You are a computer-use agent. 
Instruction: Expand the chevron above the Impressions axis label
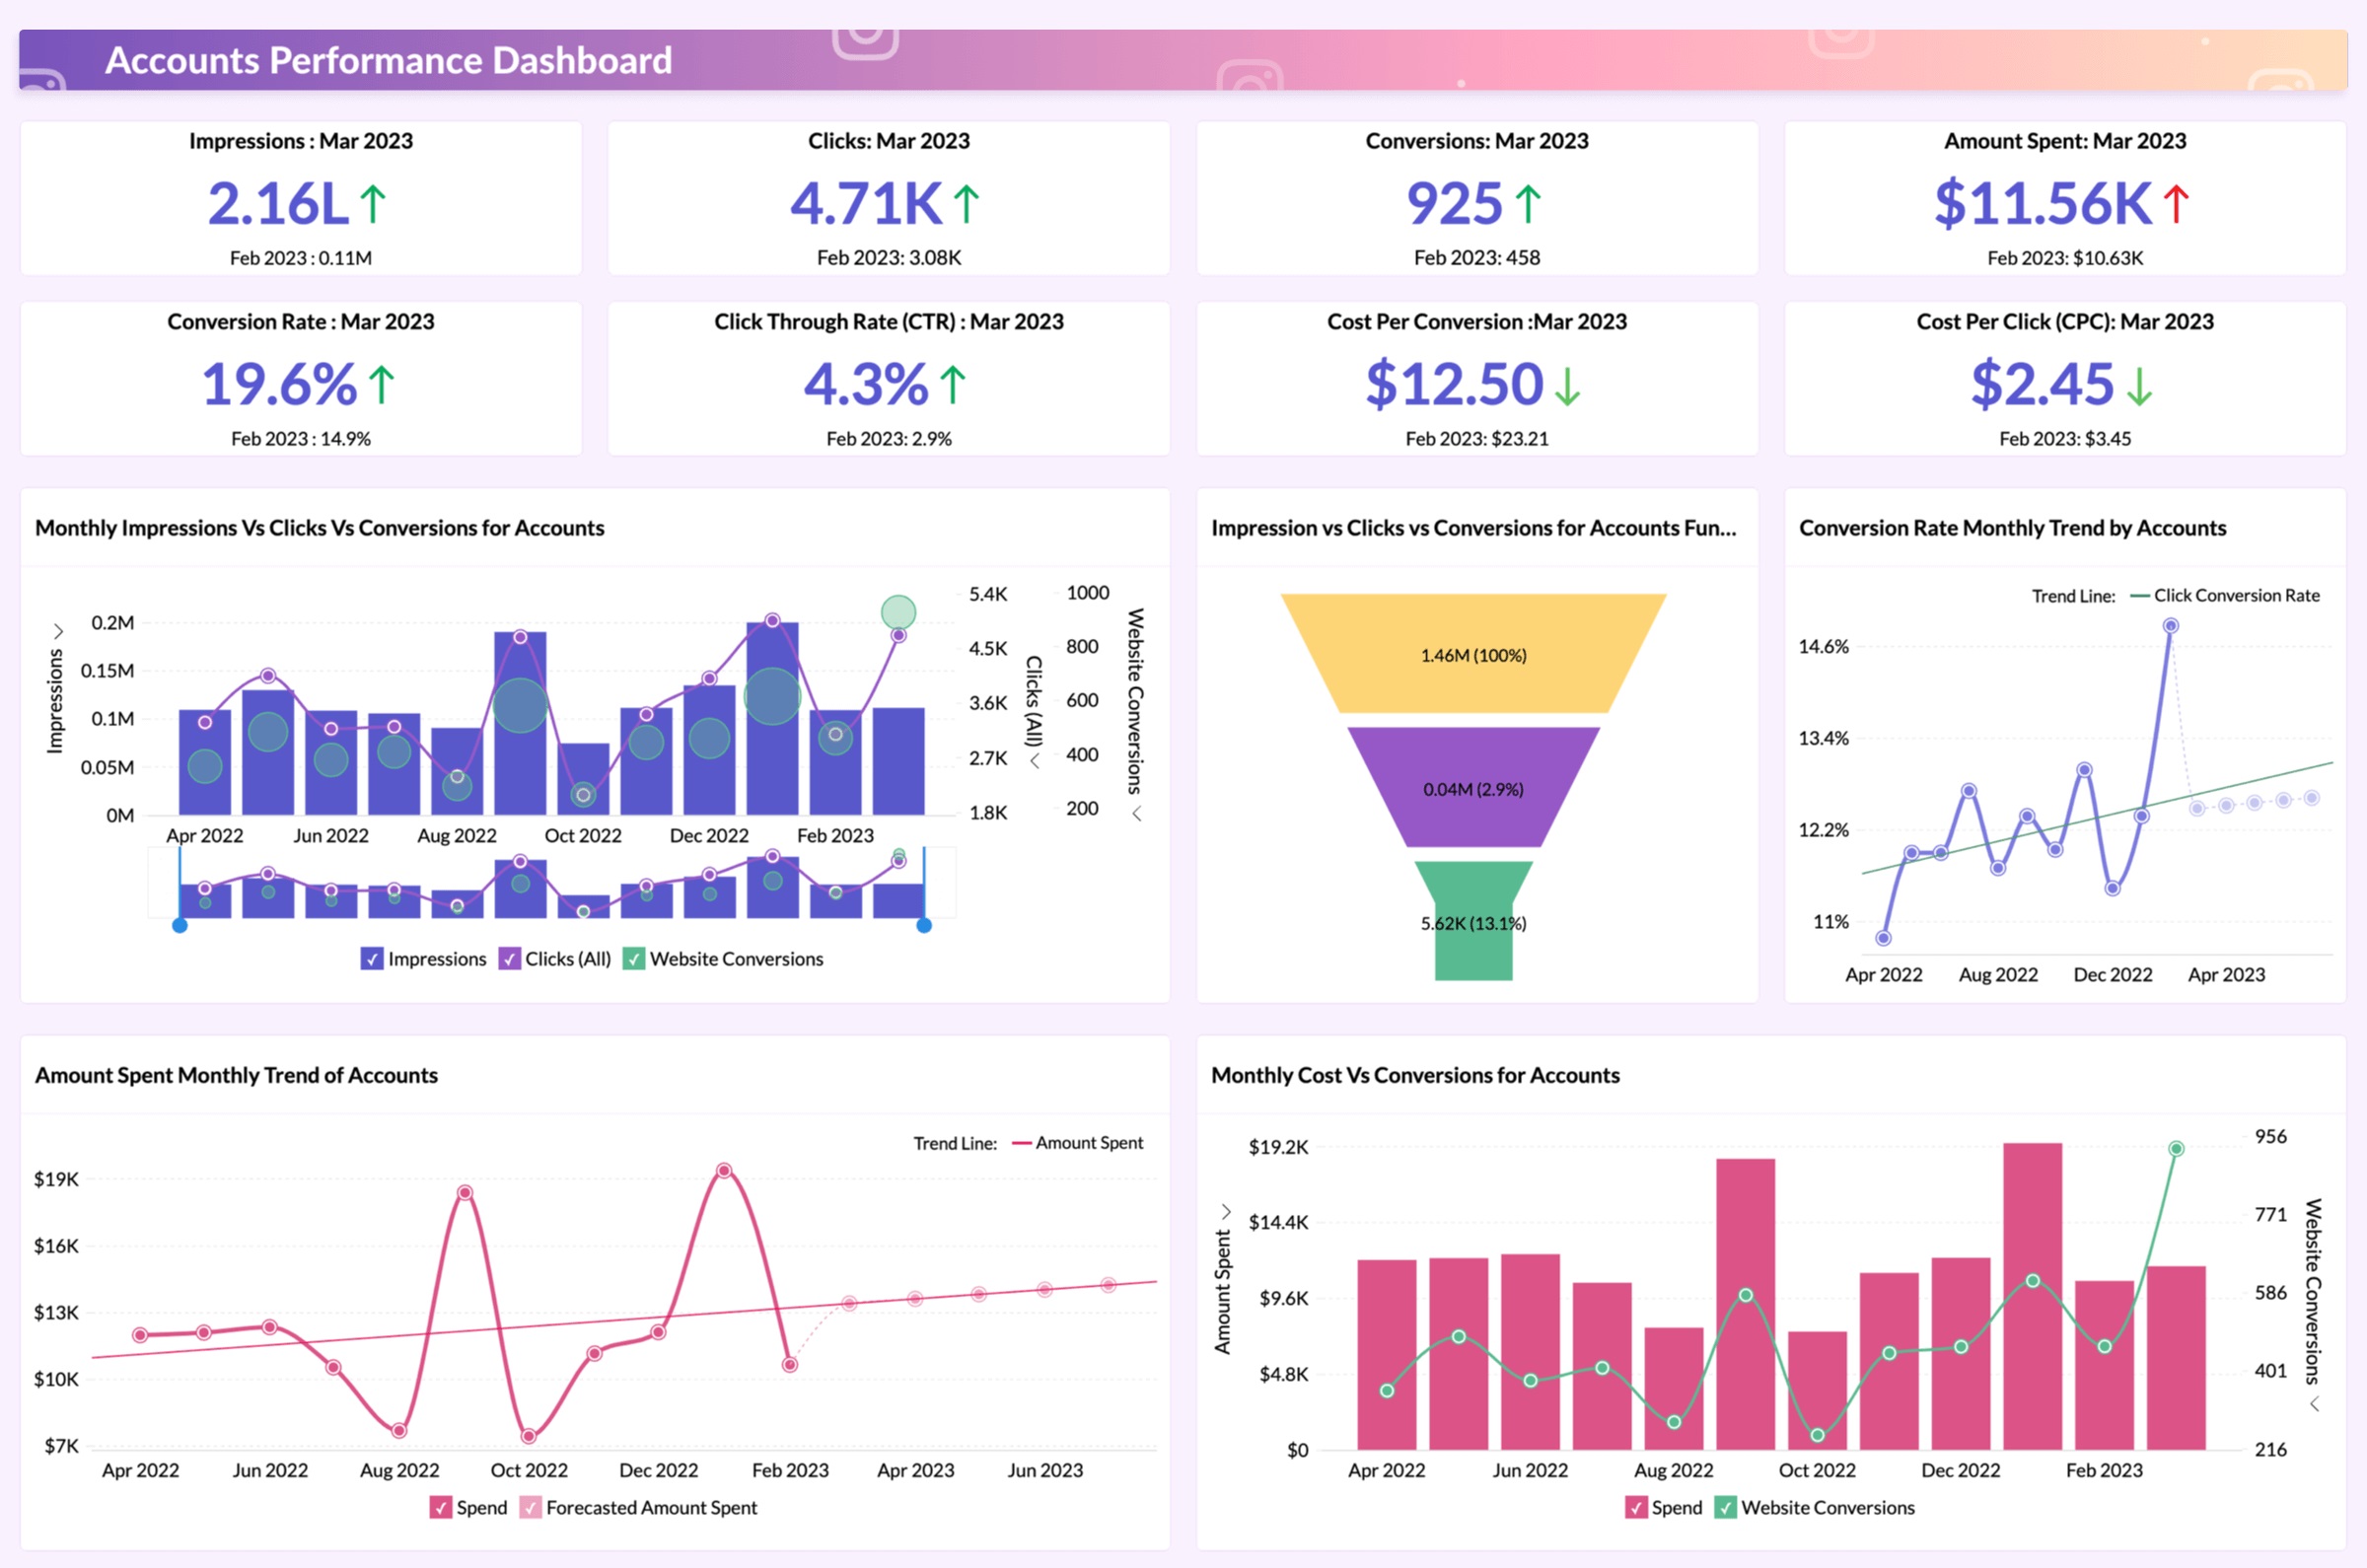coord(58,631)
